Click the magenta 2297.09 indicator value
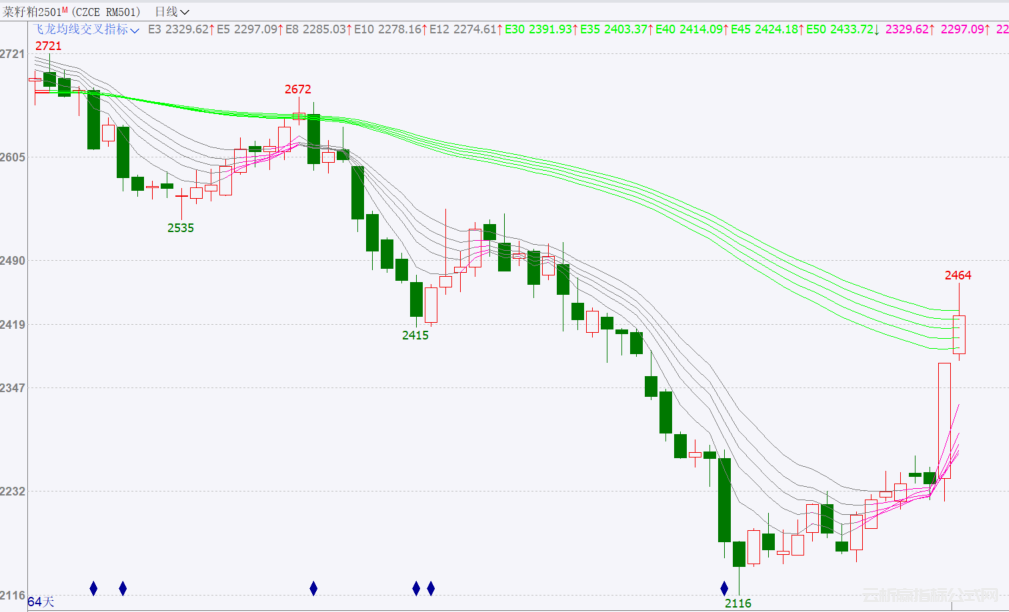 tap(965, 30)
